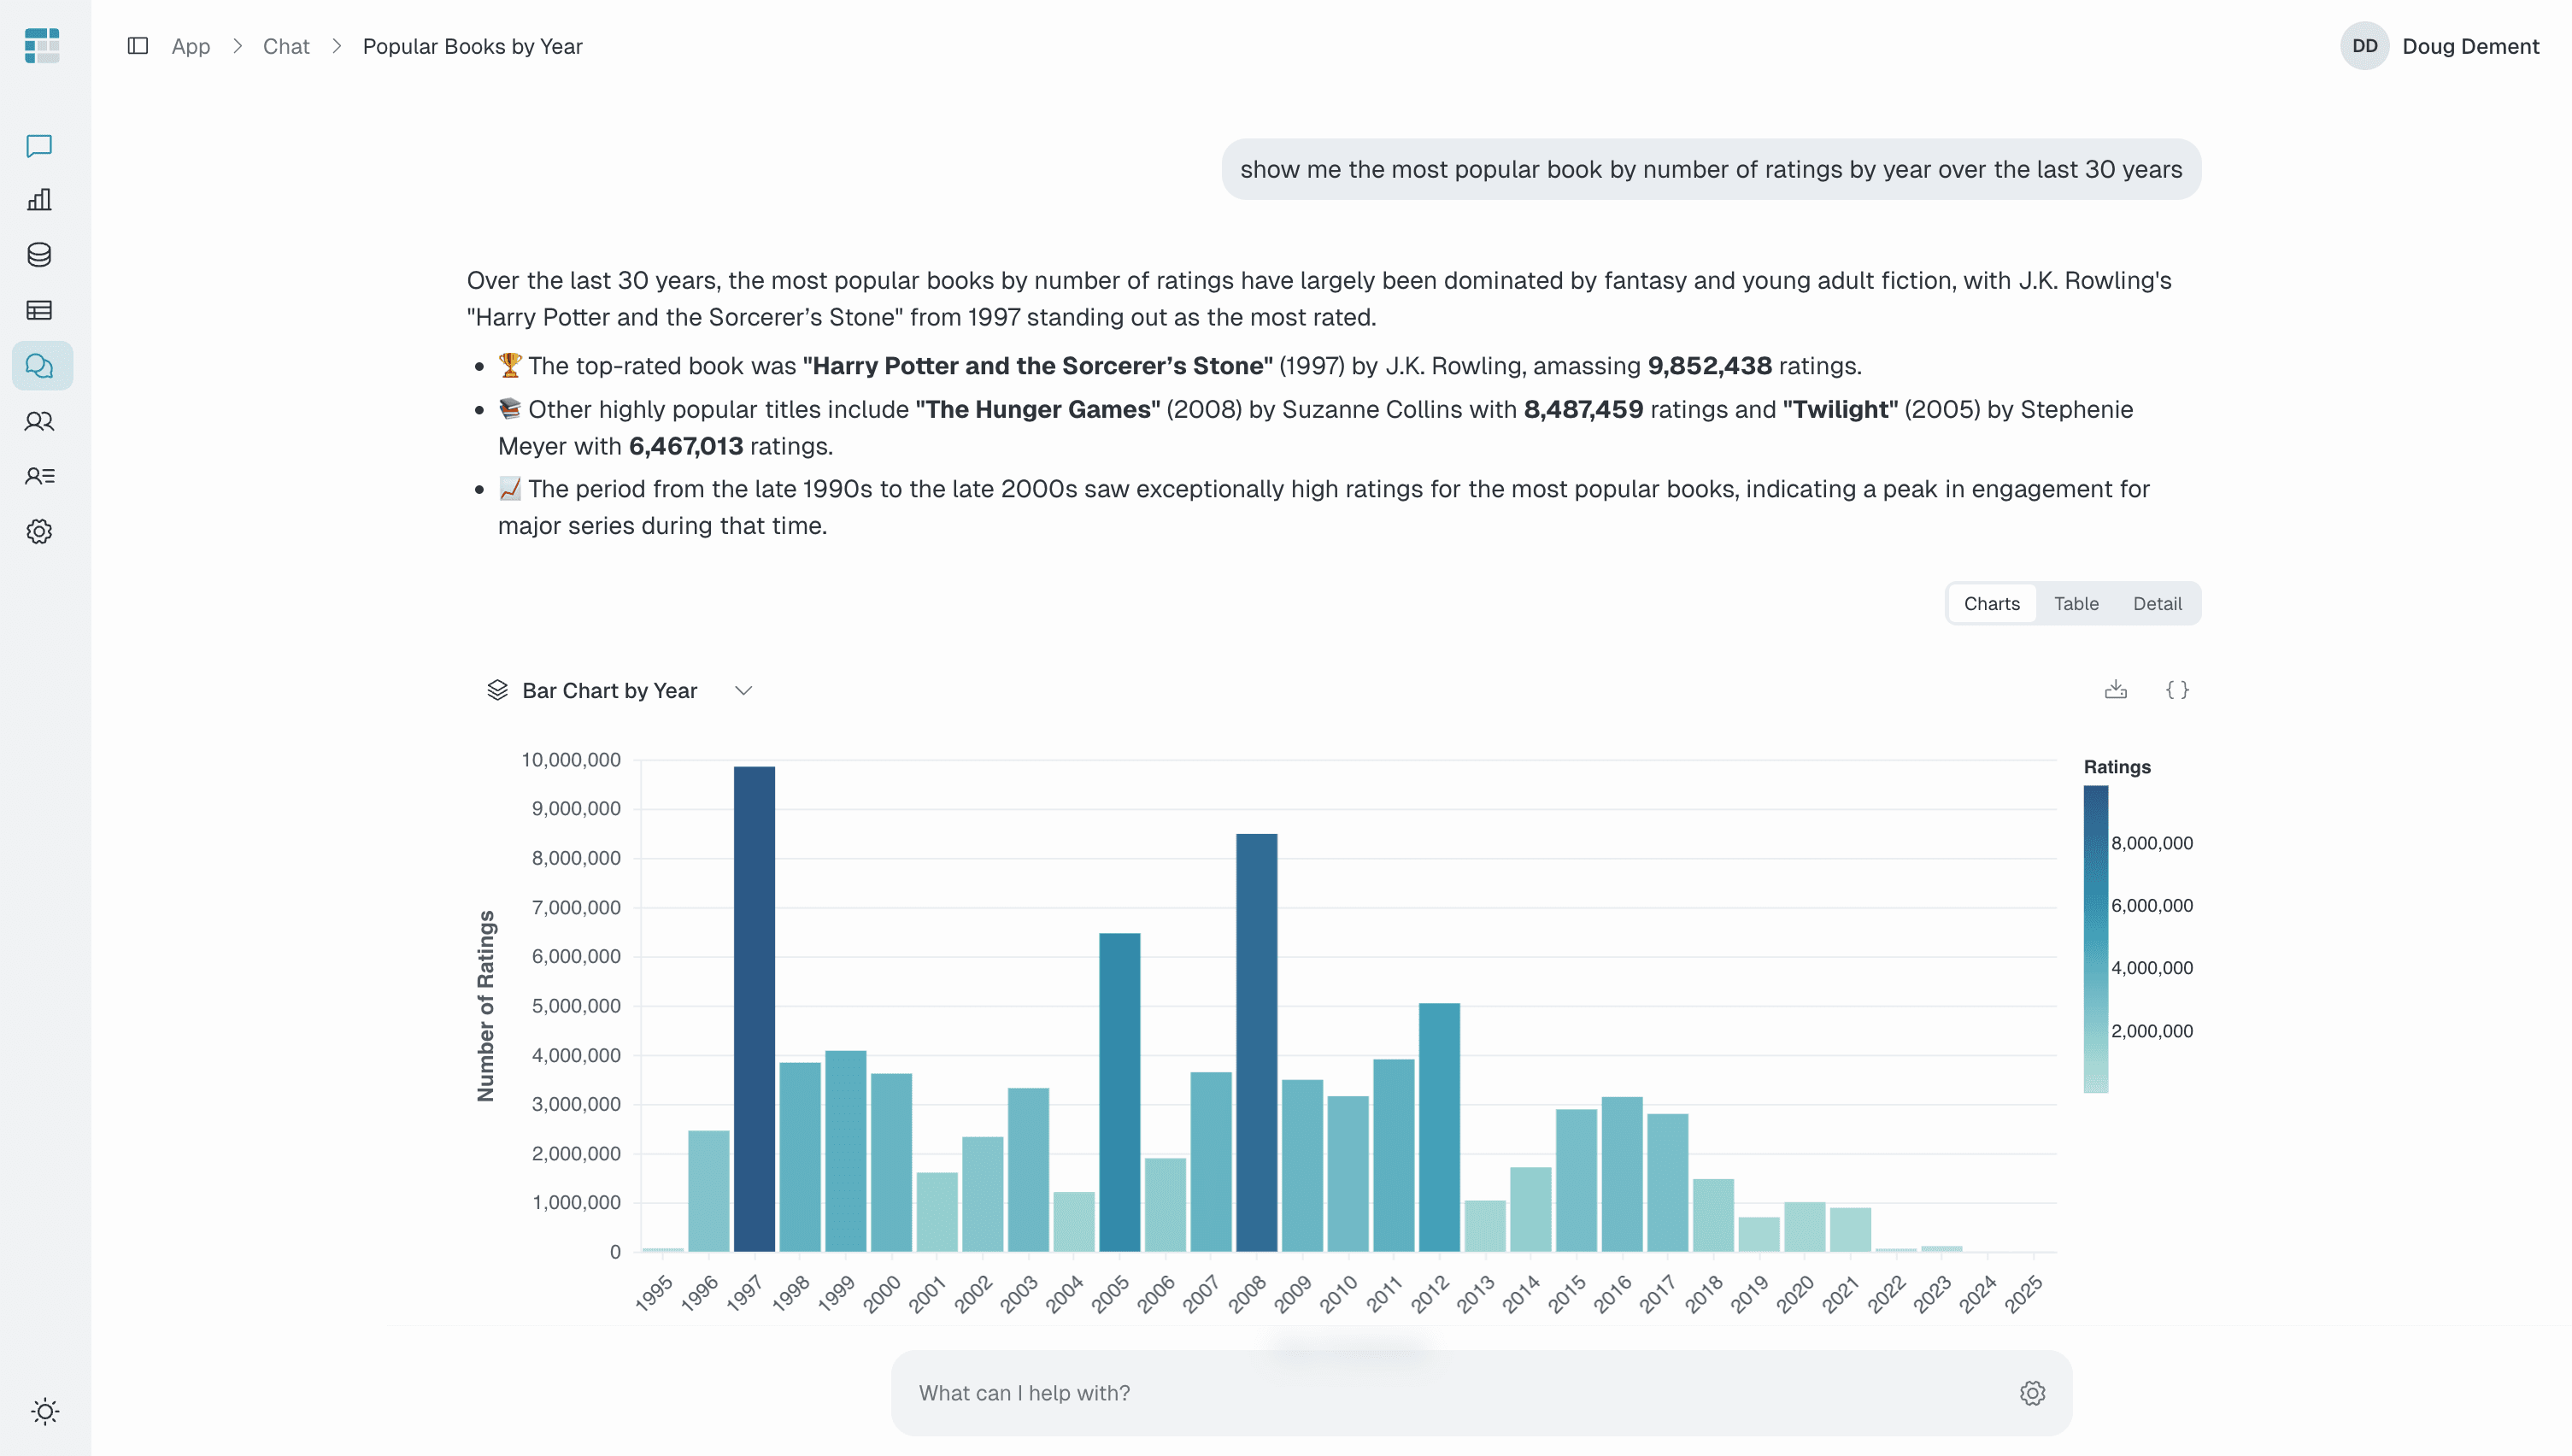Screen dimensions: 2572x1456
Task: Select the active conversations icon in sidebar
Action: point(40,365)
